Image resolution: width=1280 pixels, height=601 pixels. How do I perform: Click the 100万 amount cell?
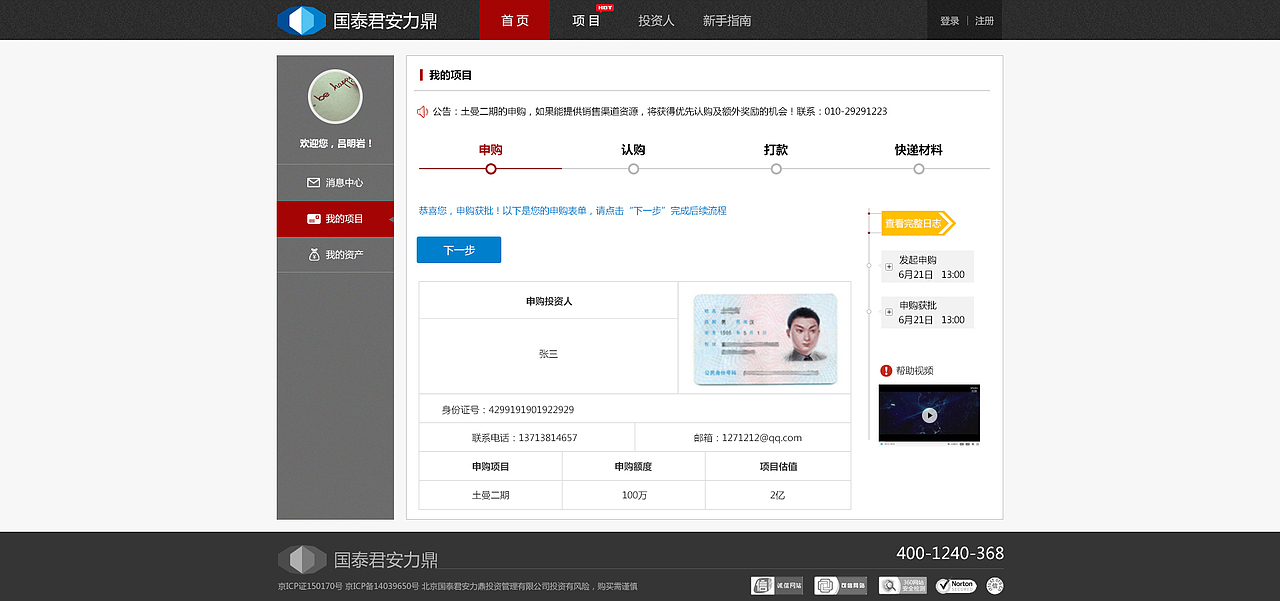point(634,495)
